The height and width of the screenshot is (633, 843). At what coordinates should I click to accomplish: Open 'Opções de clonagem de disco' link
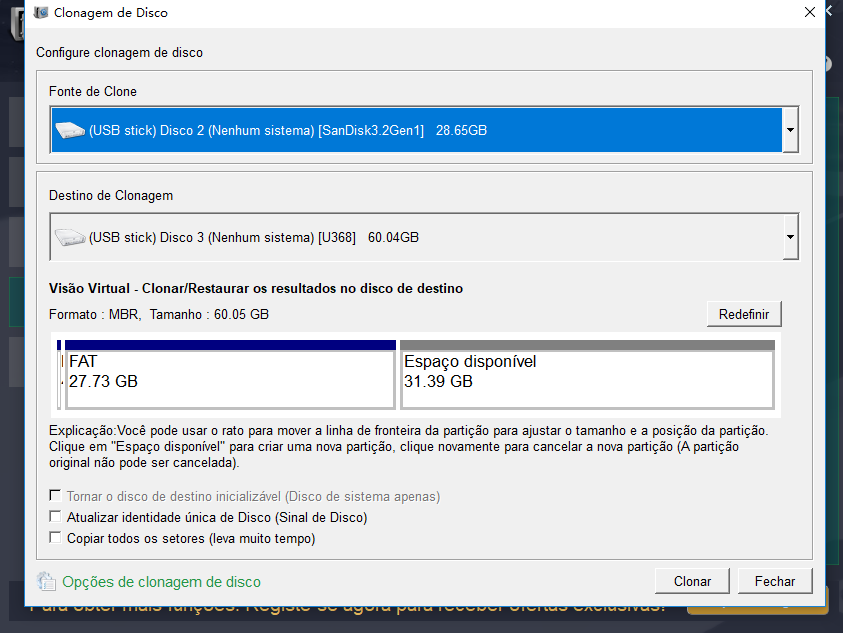161,582
